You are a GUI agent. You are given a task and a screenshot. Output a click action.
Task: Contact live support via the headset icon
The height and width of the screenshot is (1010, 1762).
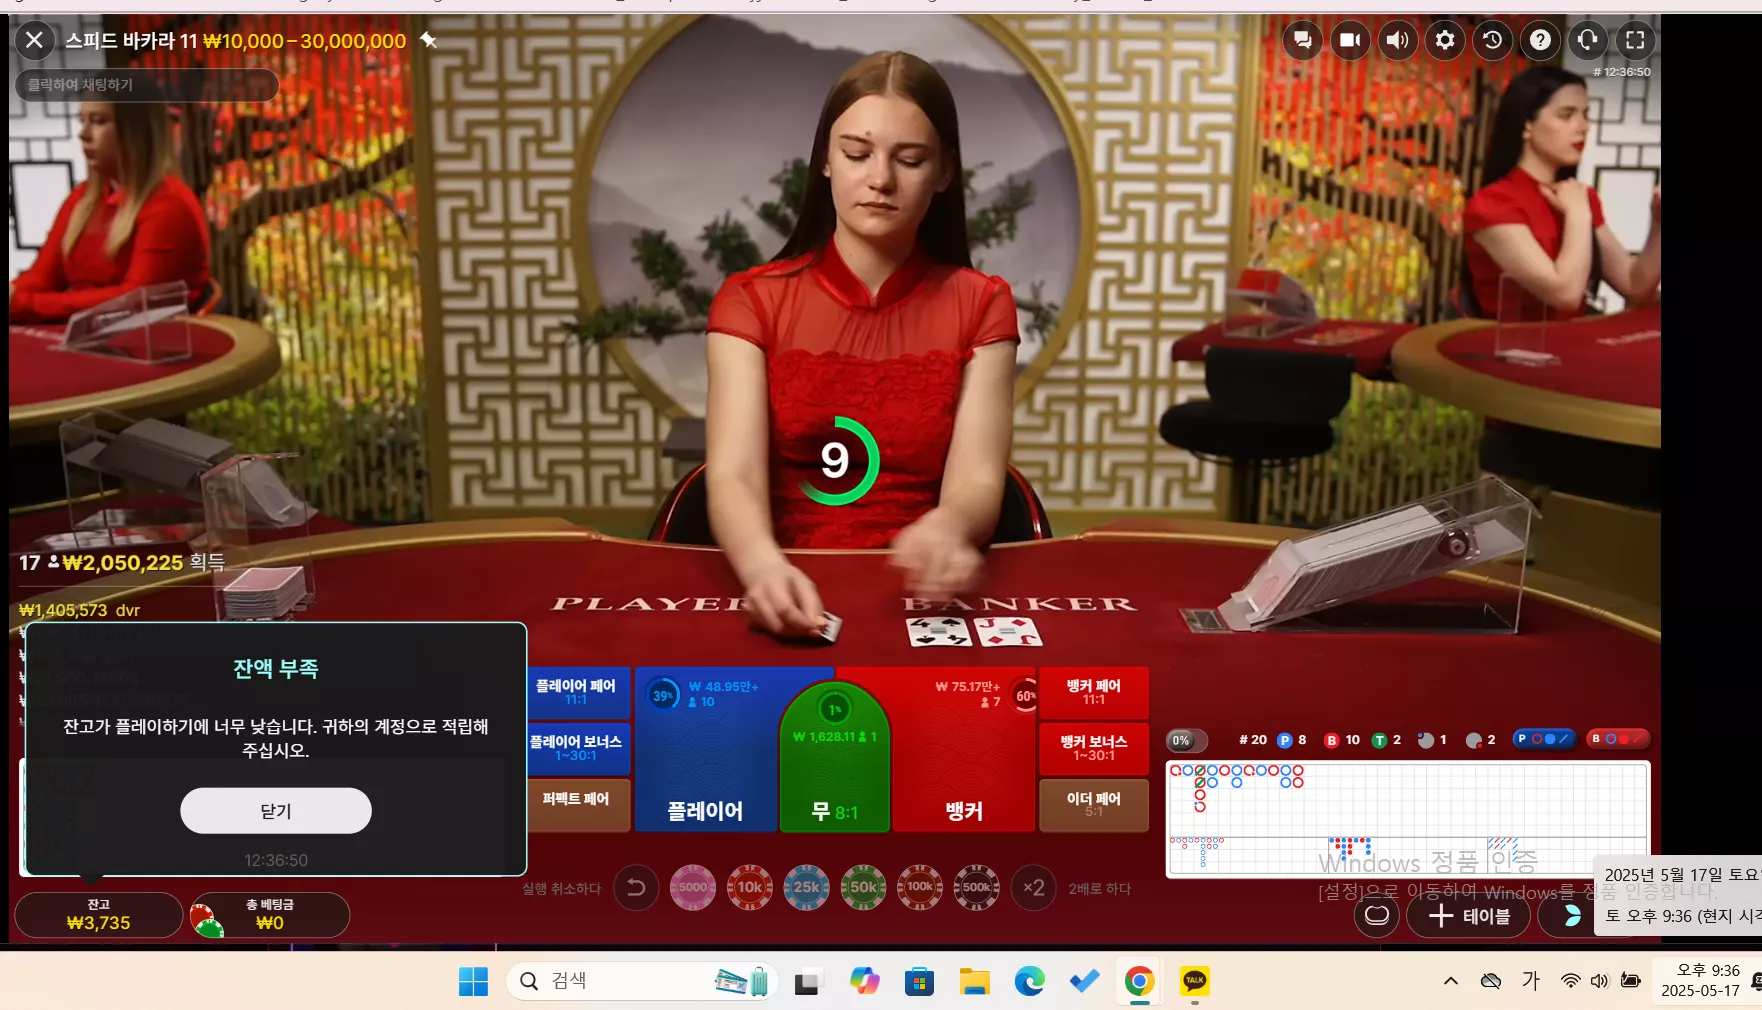click(1588, 40)
